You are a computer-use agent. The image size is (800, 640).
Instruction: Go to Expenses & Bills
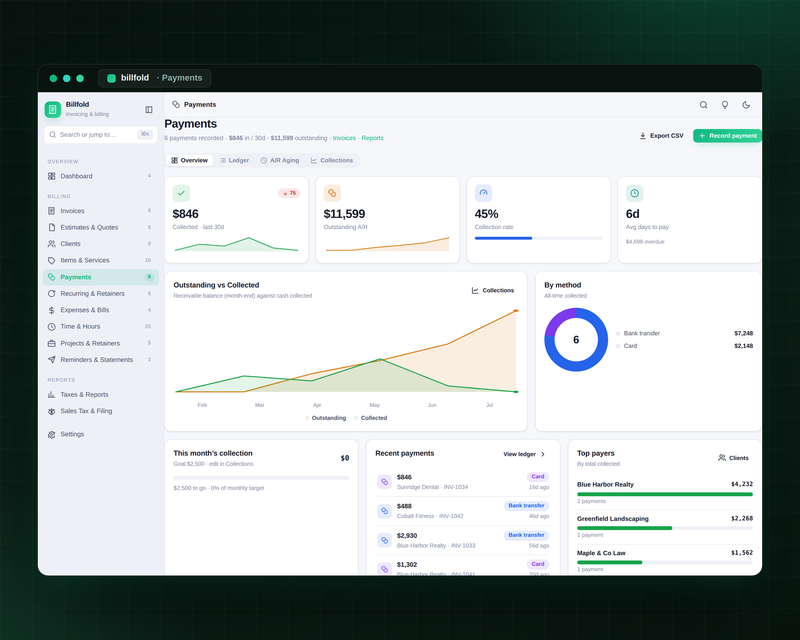(x=101, y=310)
